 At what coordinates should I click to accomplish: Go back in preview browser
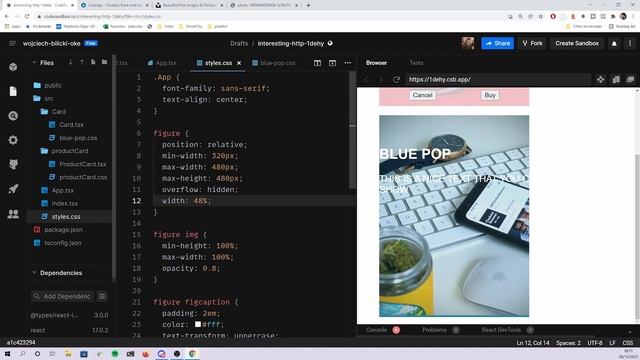[366, 80]
